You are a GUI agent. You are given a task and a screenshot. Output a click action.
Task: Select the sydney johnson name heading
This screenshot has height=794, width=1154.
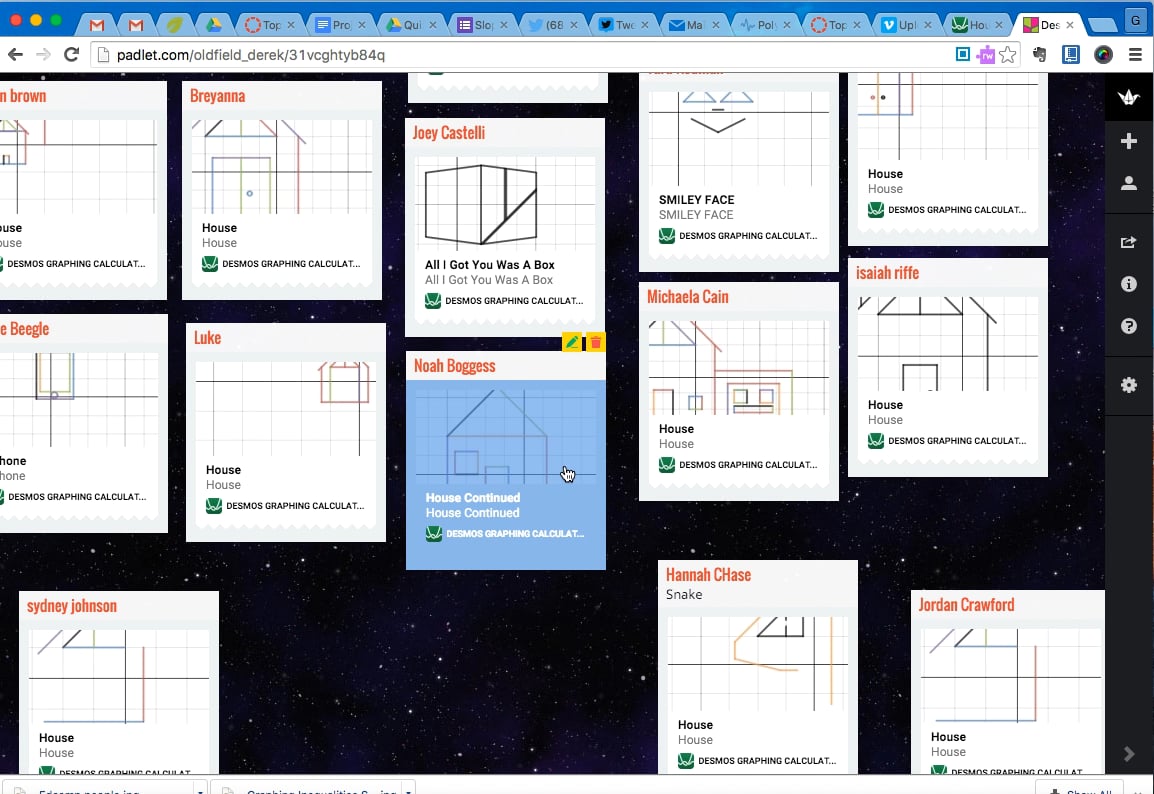point(72,606)
